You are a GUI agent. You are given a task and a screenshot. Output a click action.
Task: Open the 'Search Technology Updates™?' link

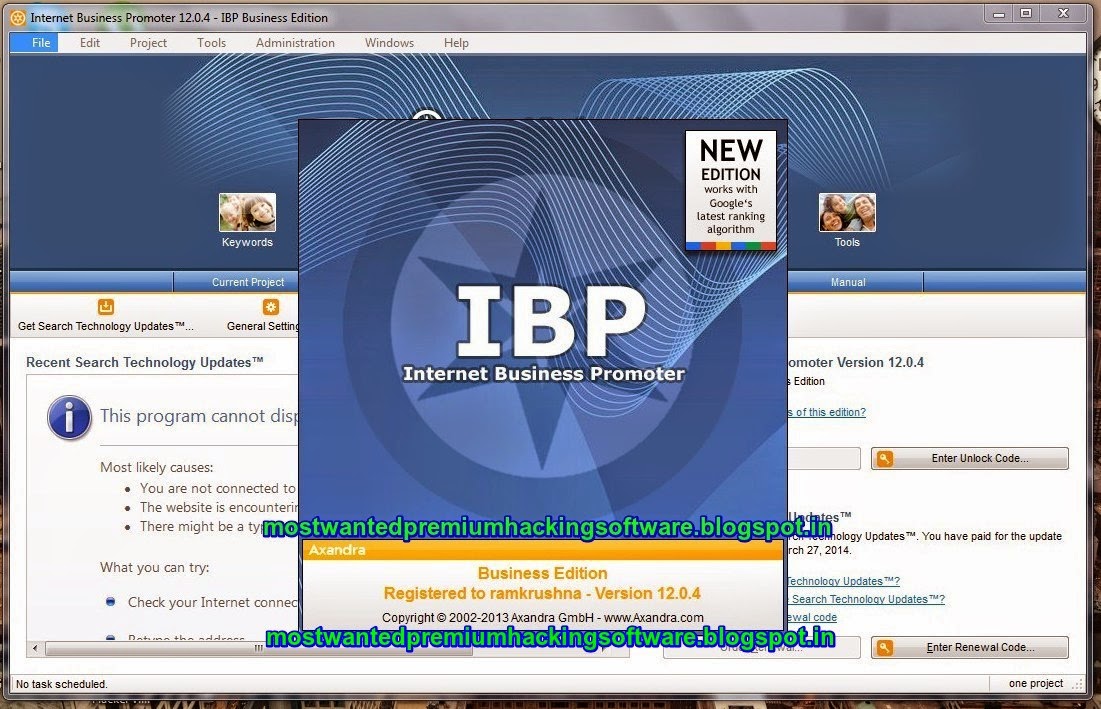(866, 599)
